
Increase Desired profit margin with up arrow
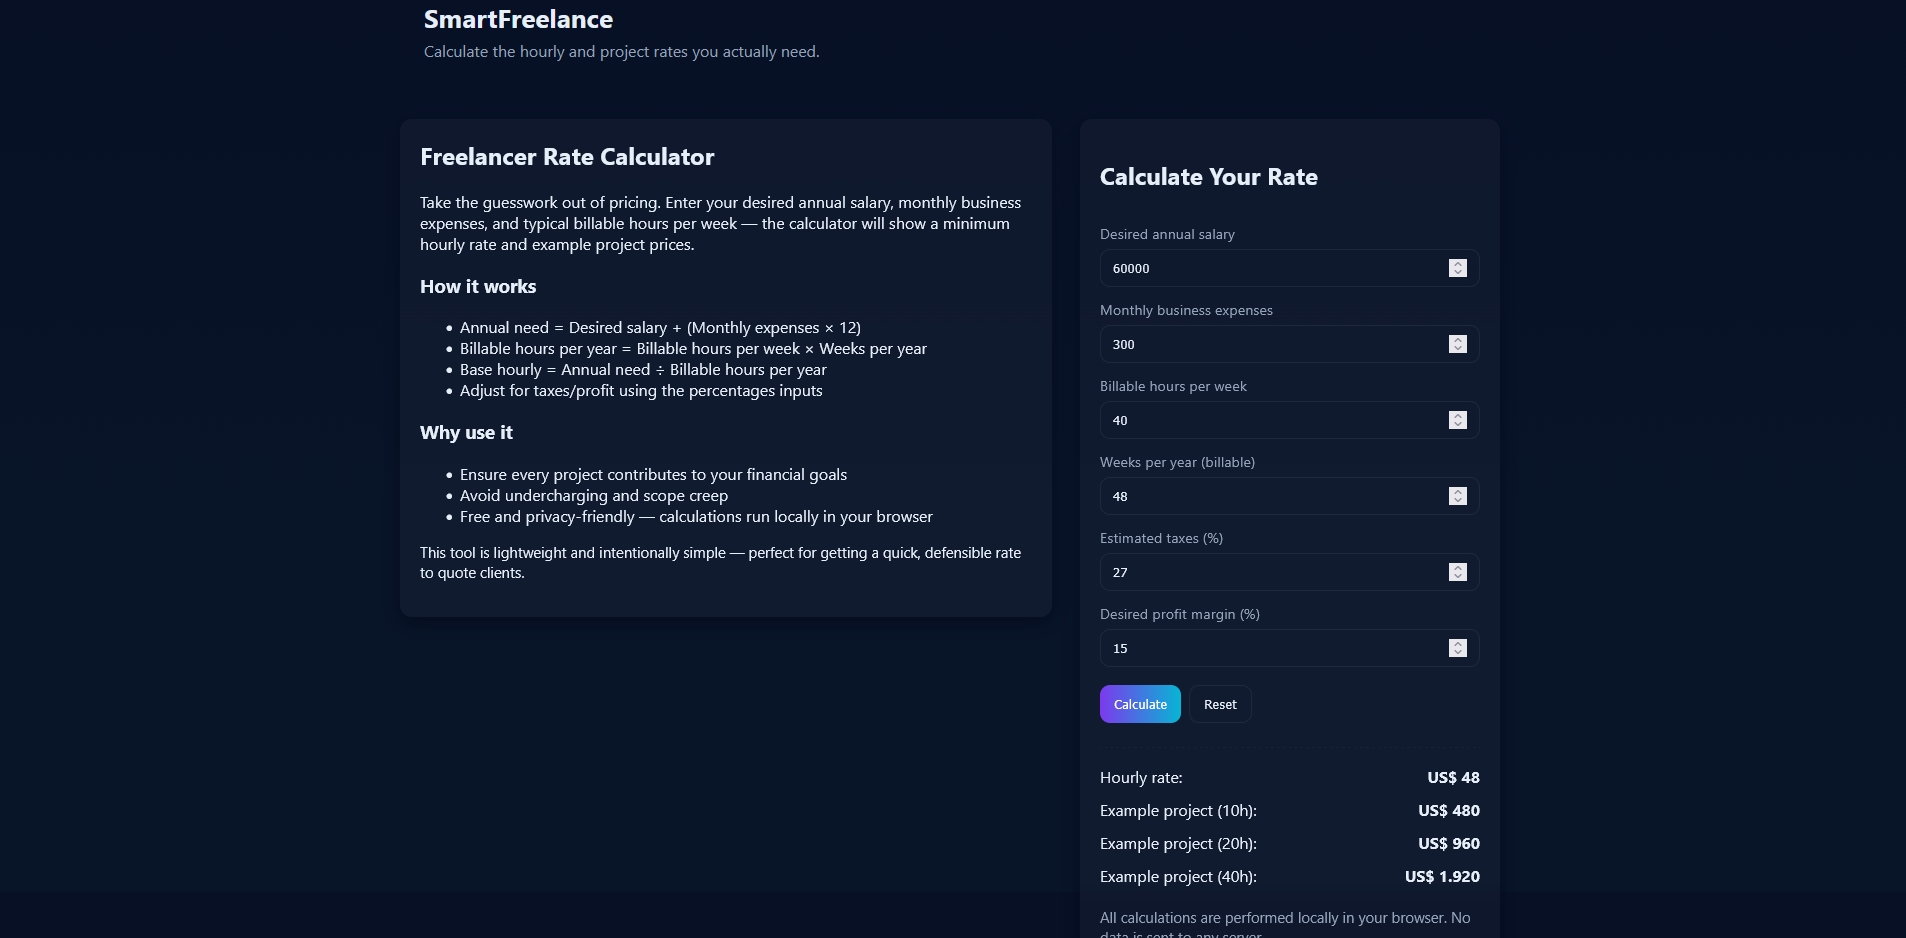click(x=1458, y=644)
